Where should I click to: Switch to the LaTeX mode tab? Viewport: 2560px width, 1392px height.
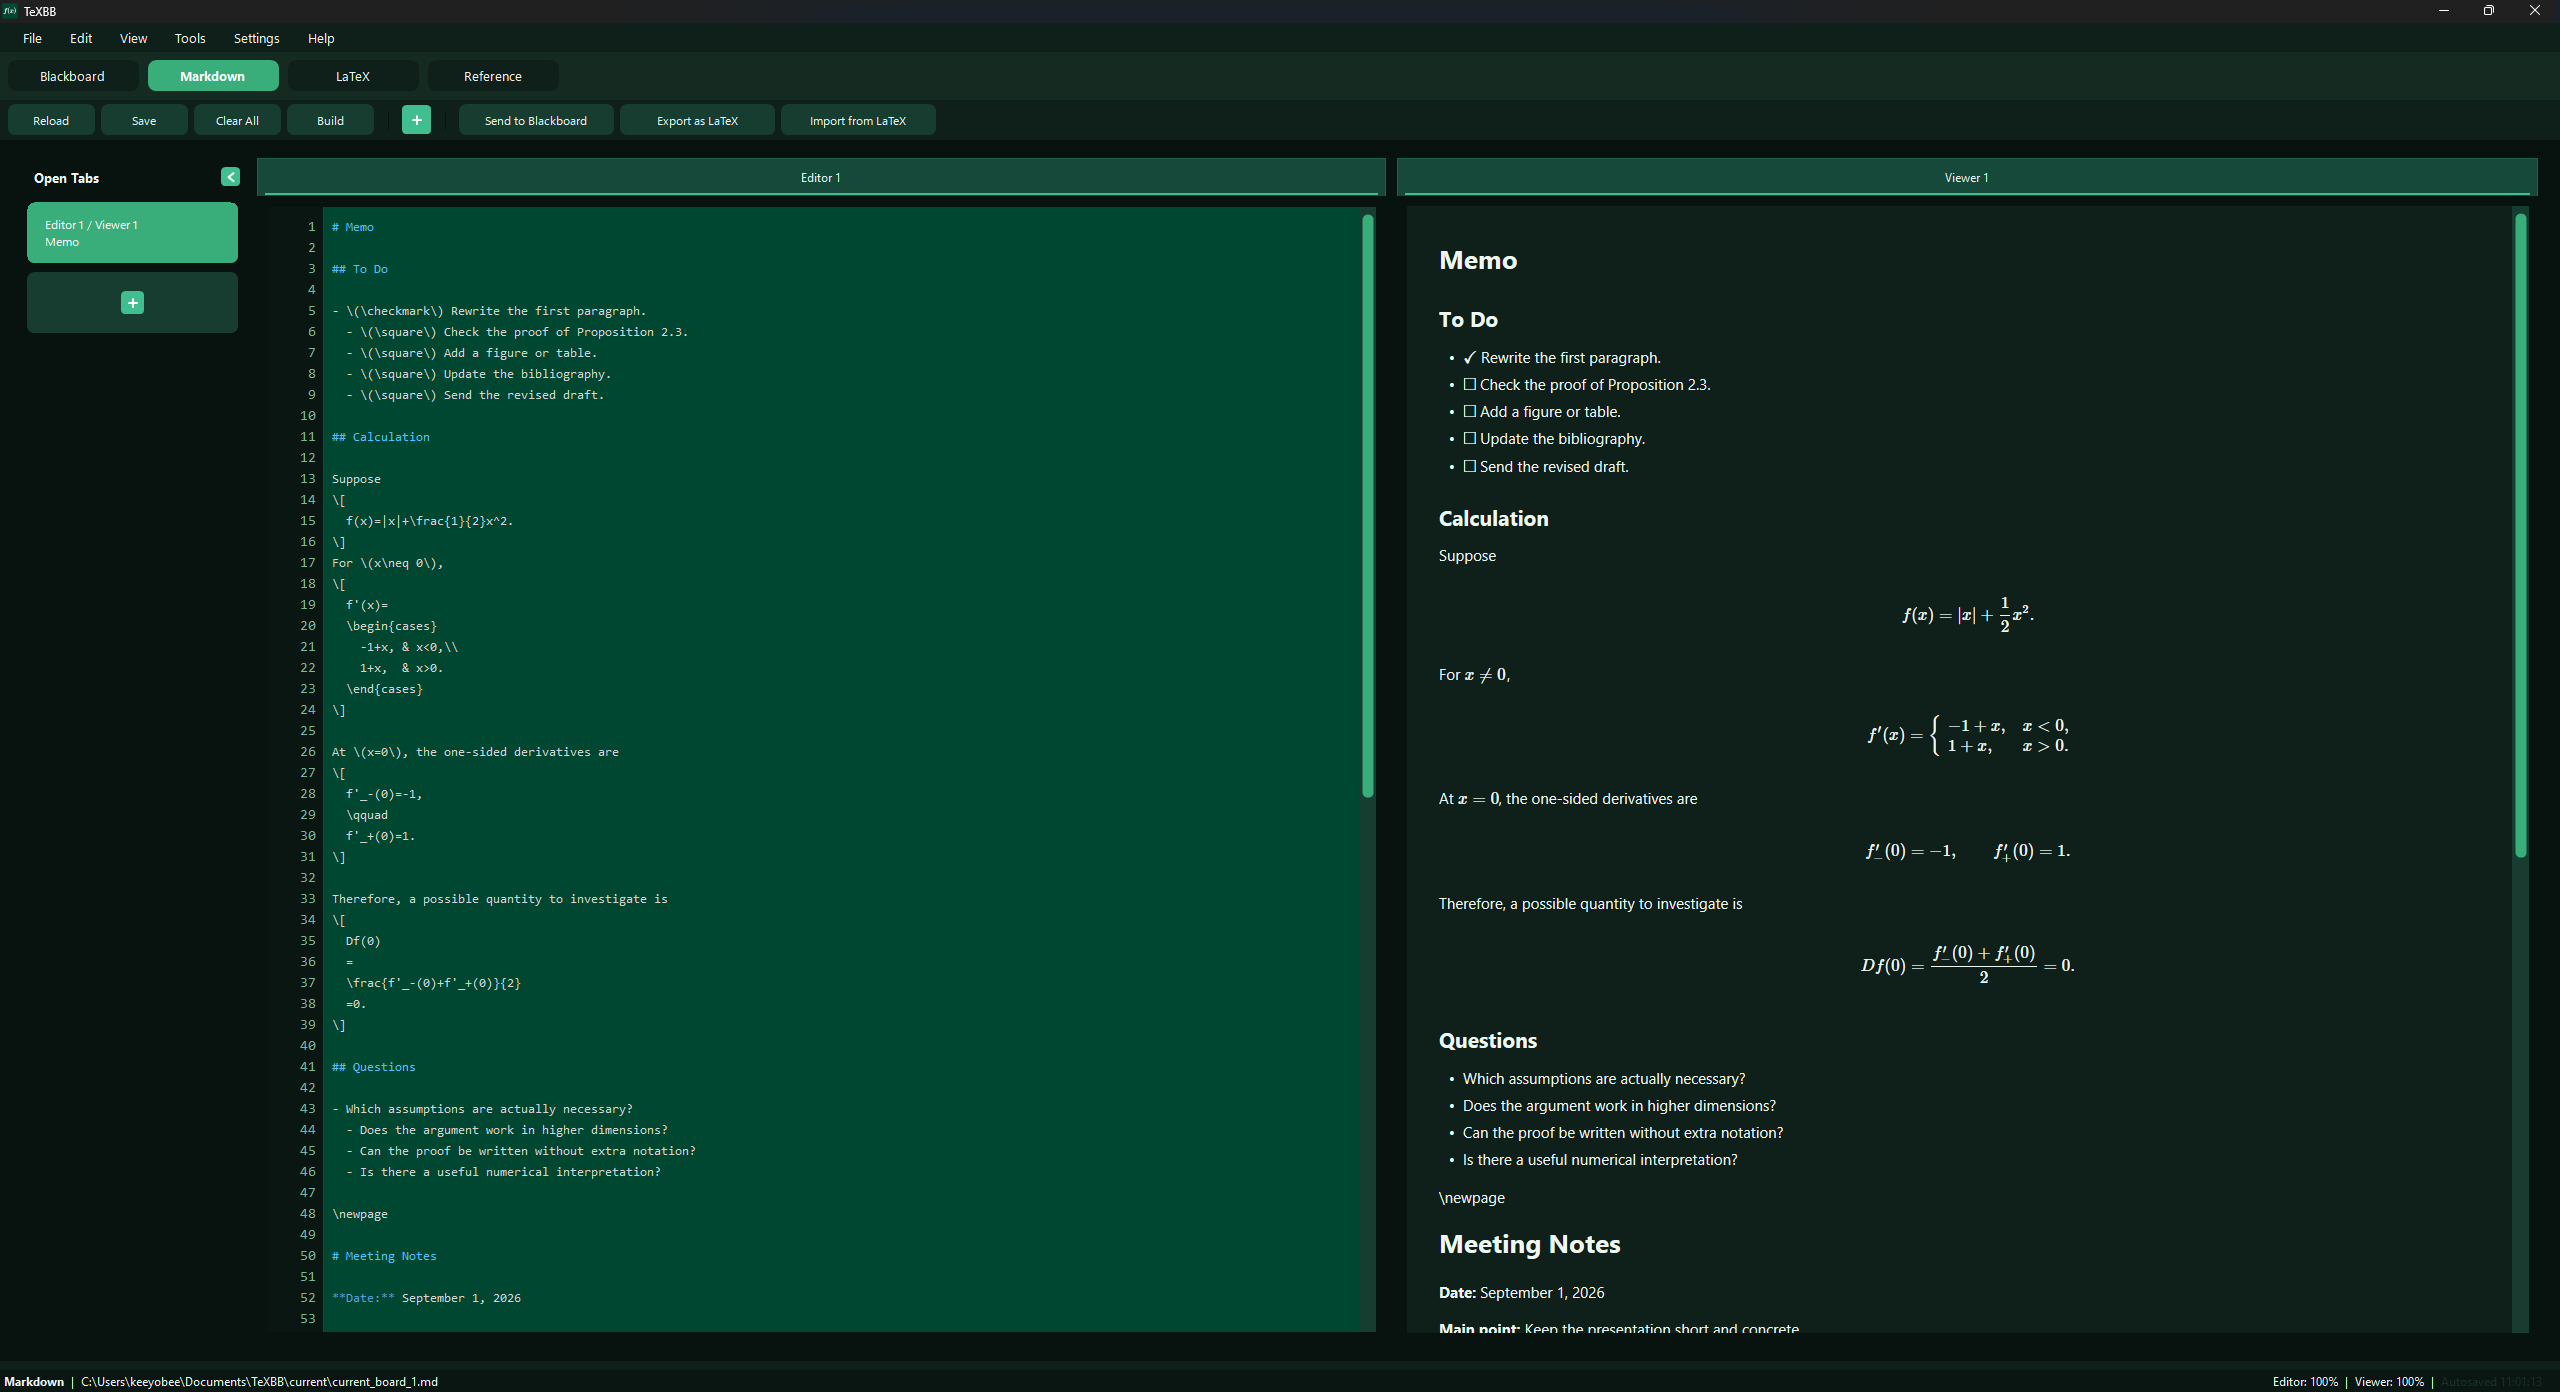click(352, 76)
